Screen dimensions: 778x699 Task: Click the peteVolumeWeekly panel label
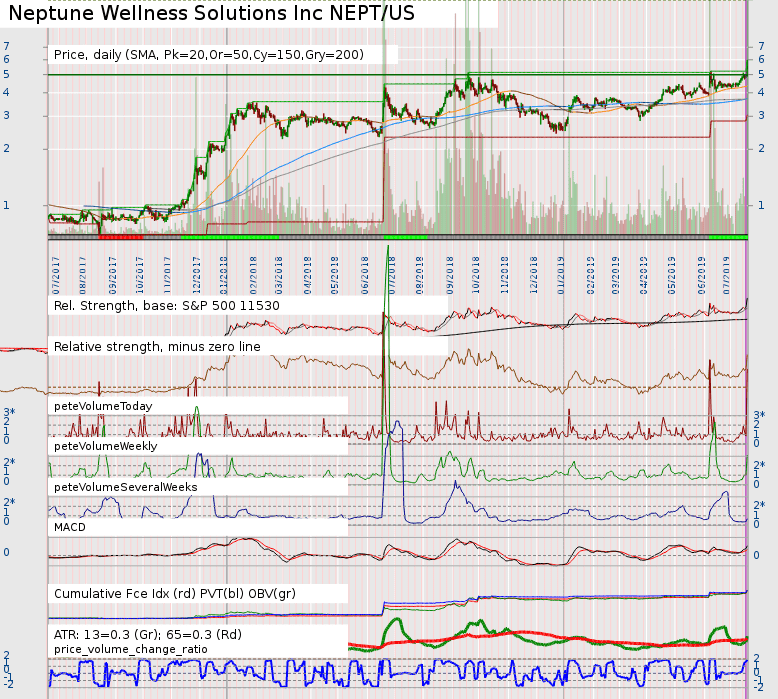pos(105,446)
